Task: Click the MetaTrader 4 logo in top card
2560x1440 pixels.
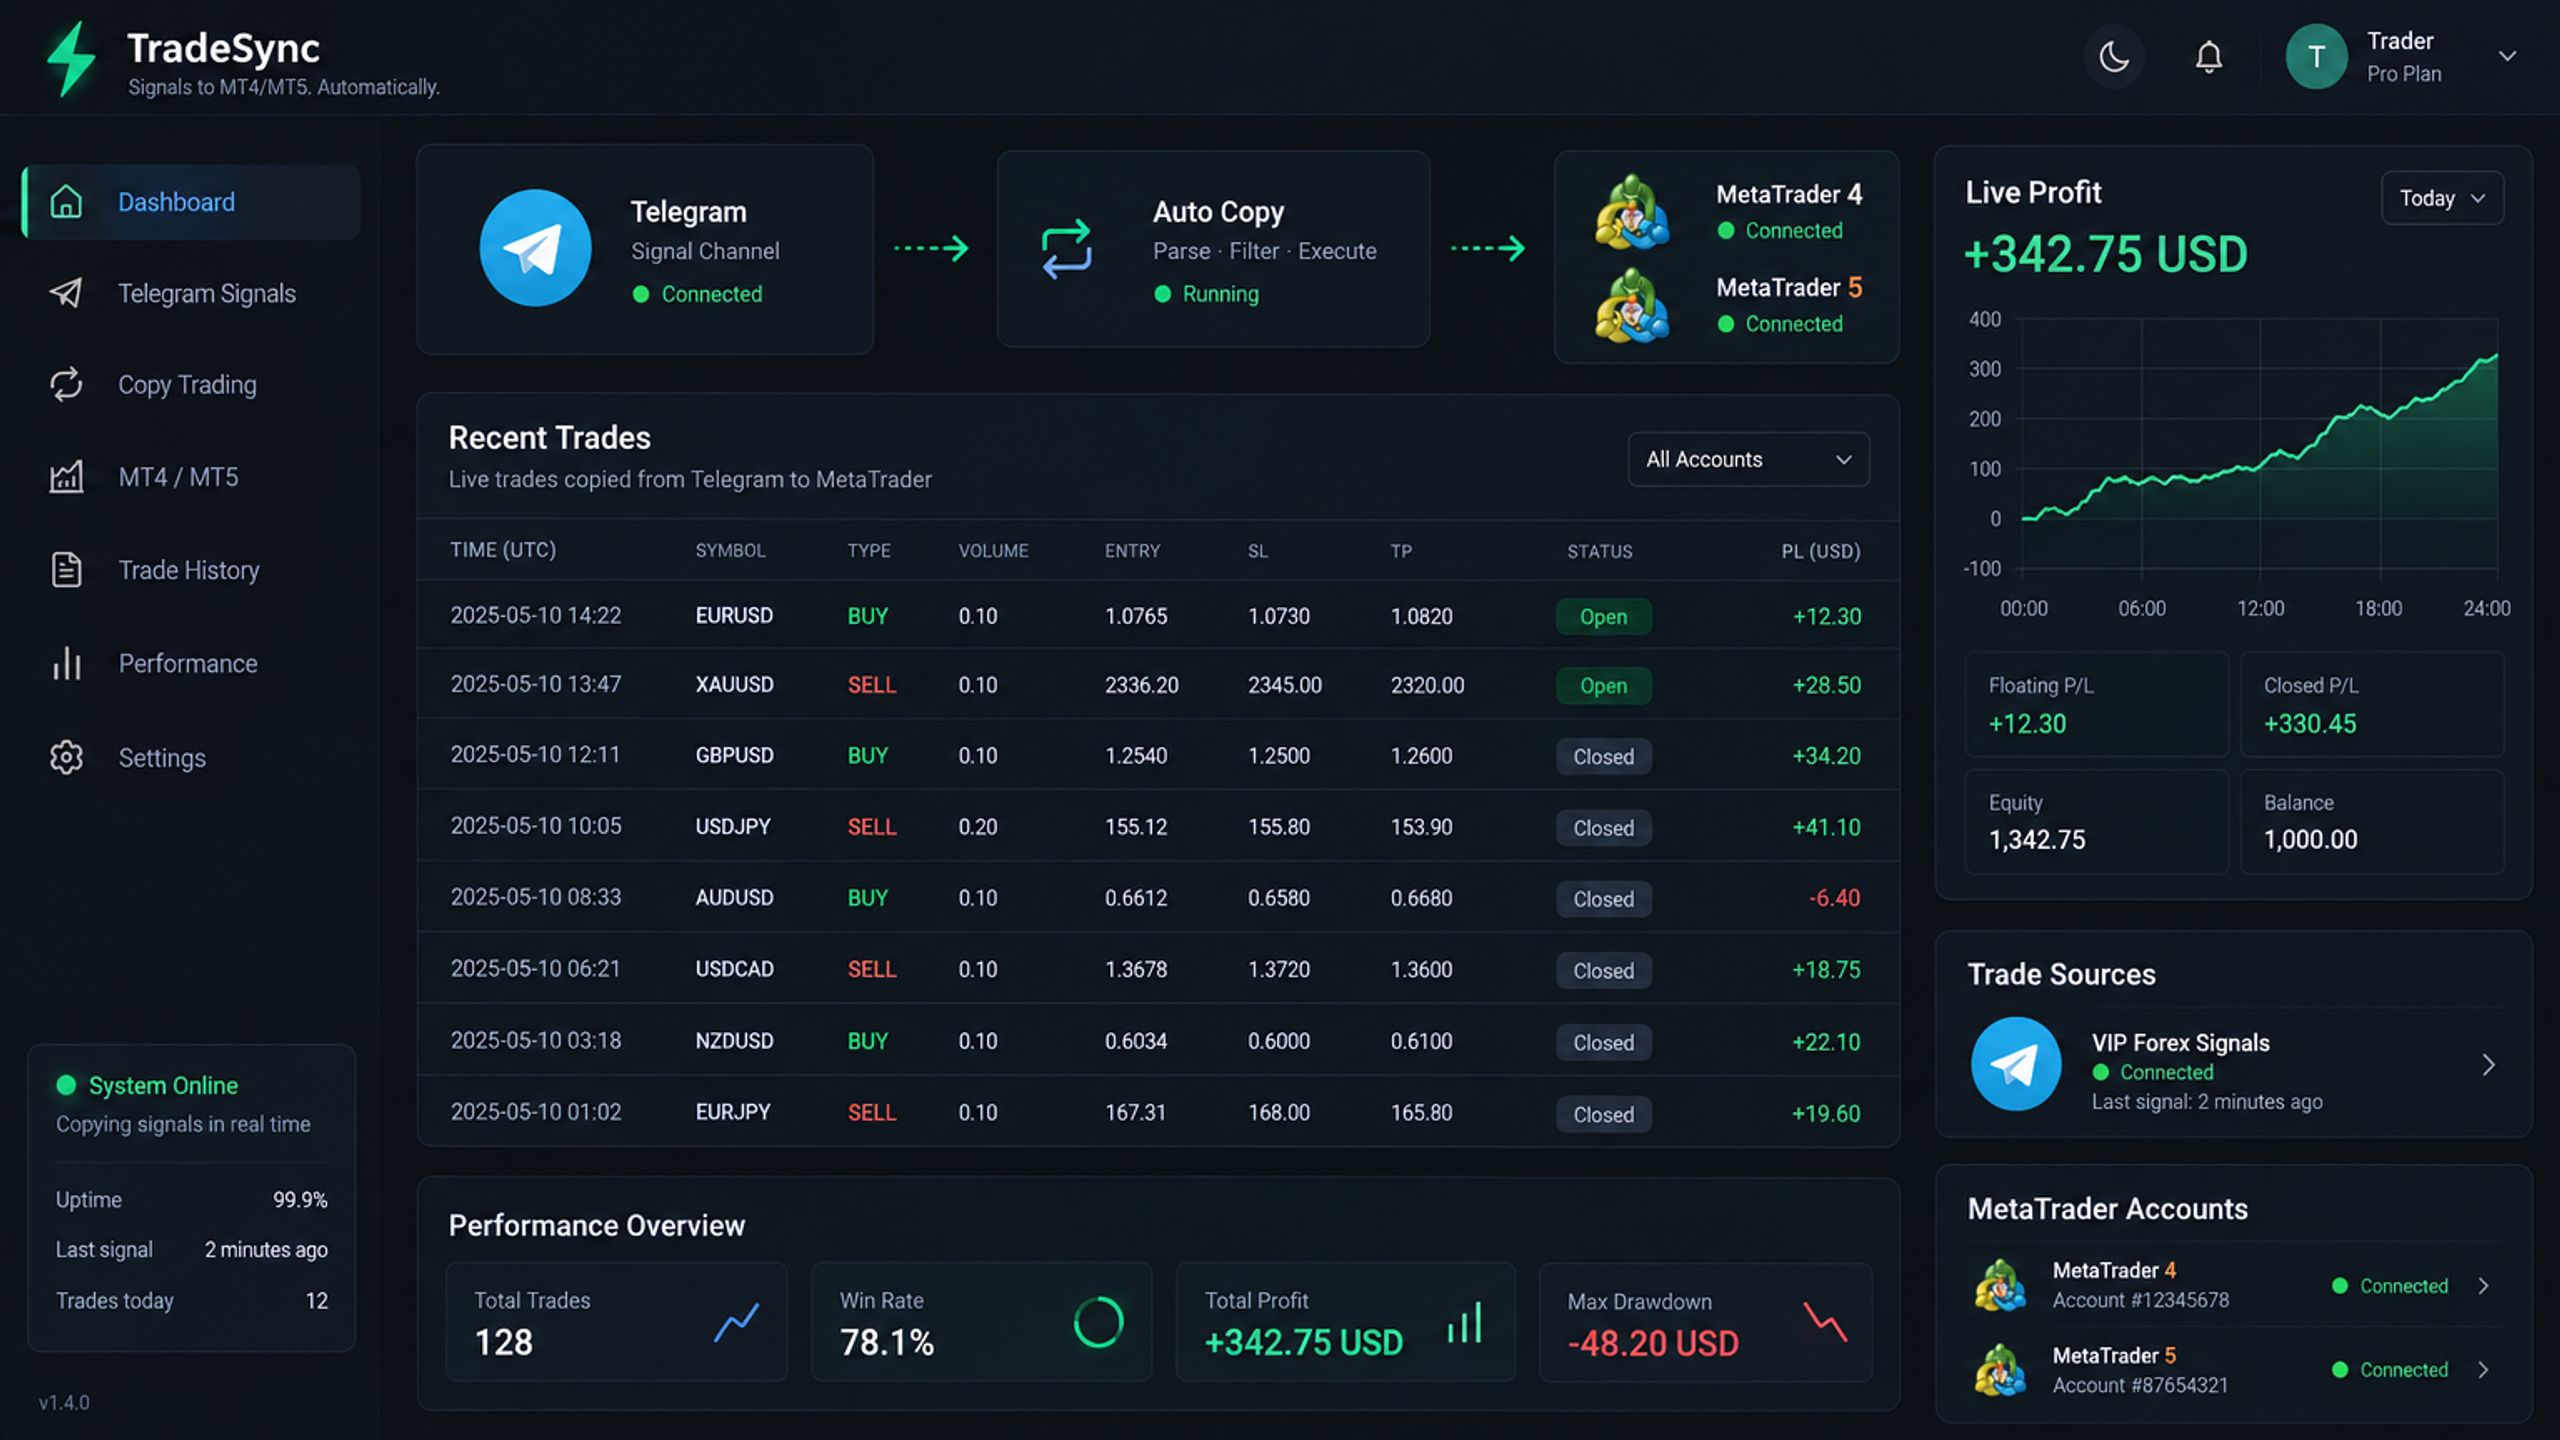Action: pos(1632,211)
